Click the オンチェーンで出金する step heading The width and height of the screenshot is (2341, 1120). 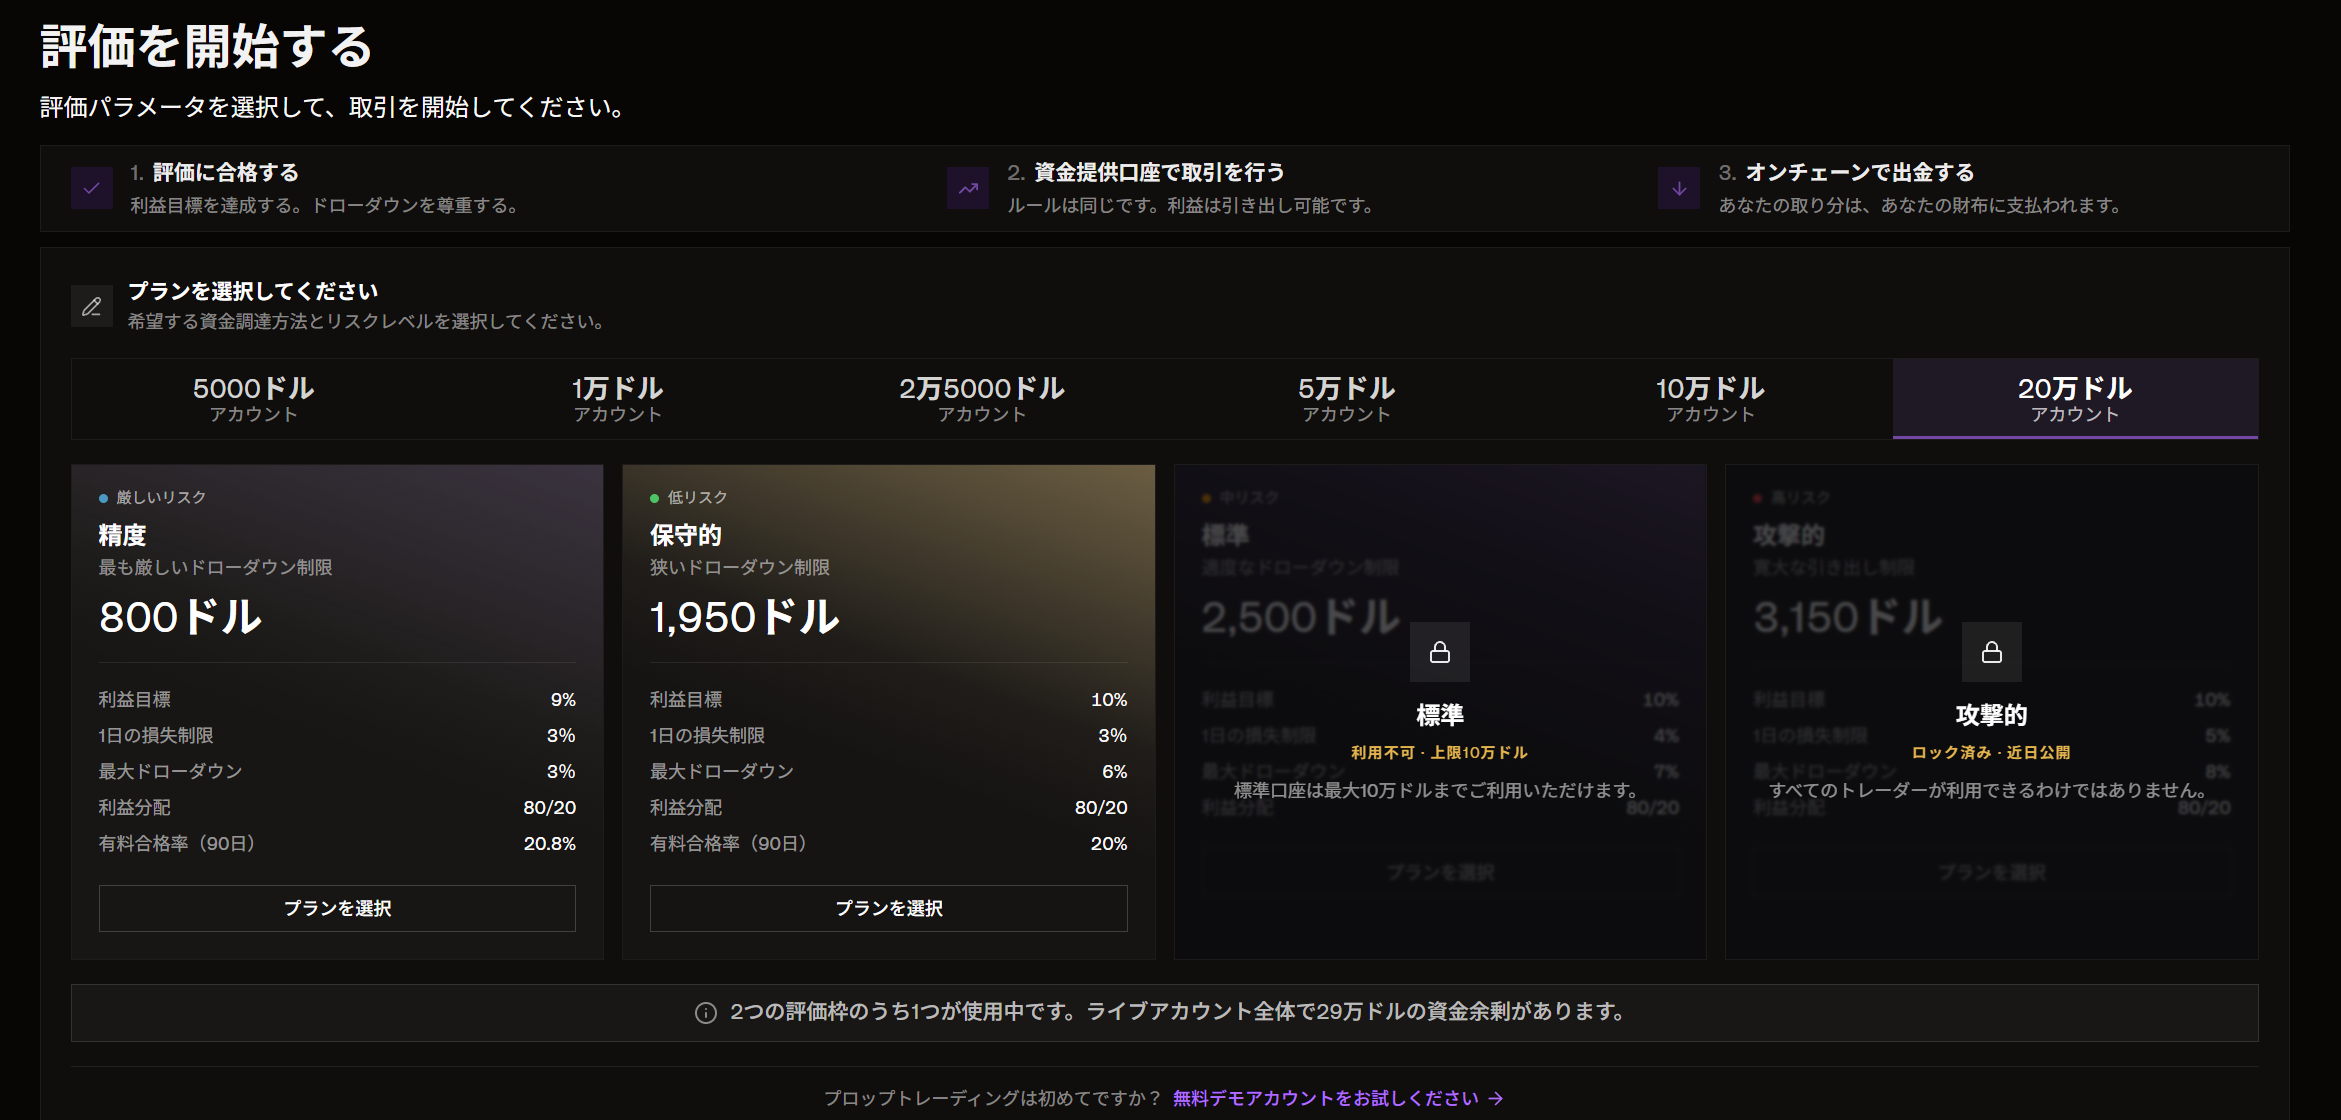(x=1860, y=172)
